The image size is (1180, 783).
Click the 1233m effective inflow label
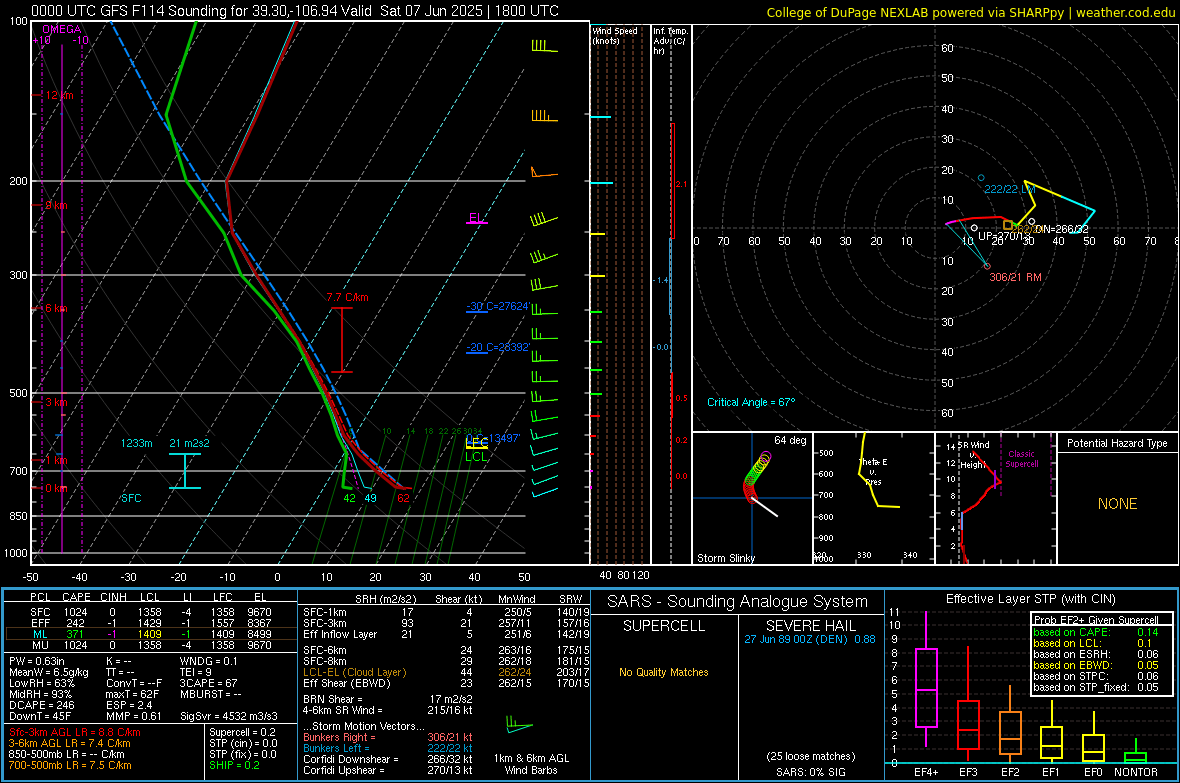(x=137, y=443)
